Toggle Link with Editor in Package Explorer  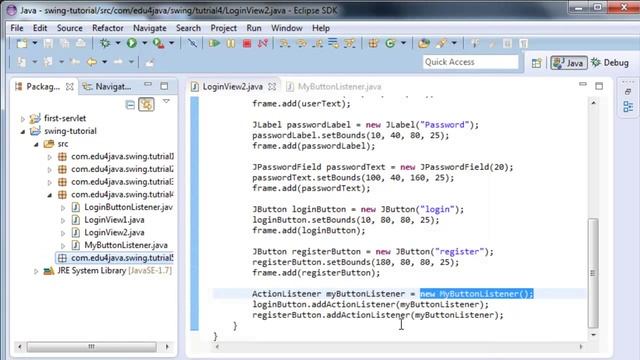click(x=146, y=104)
